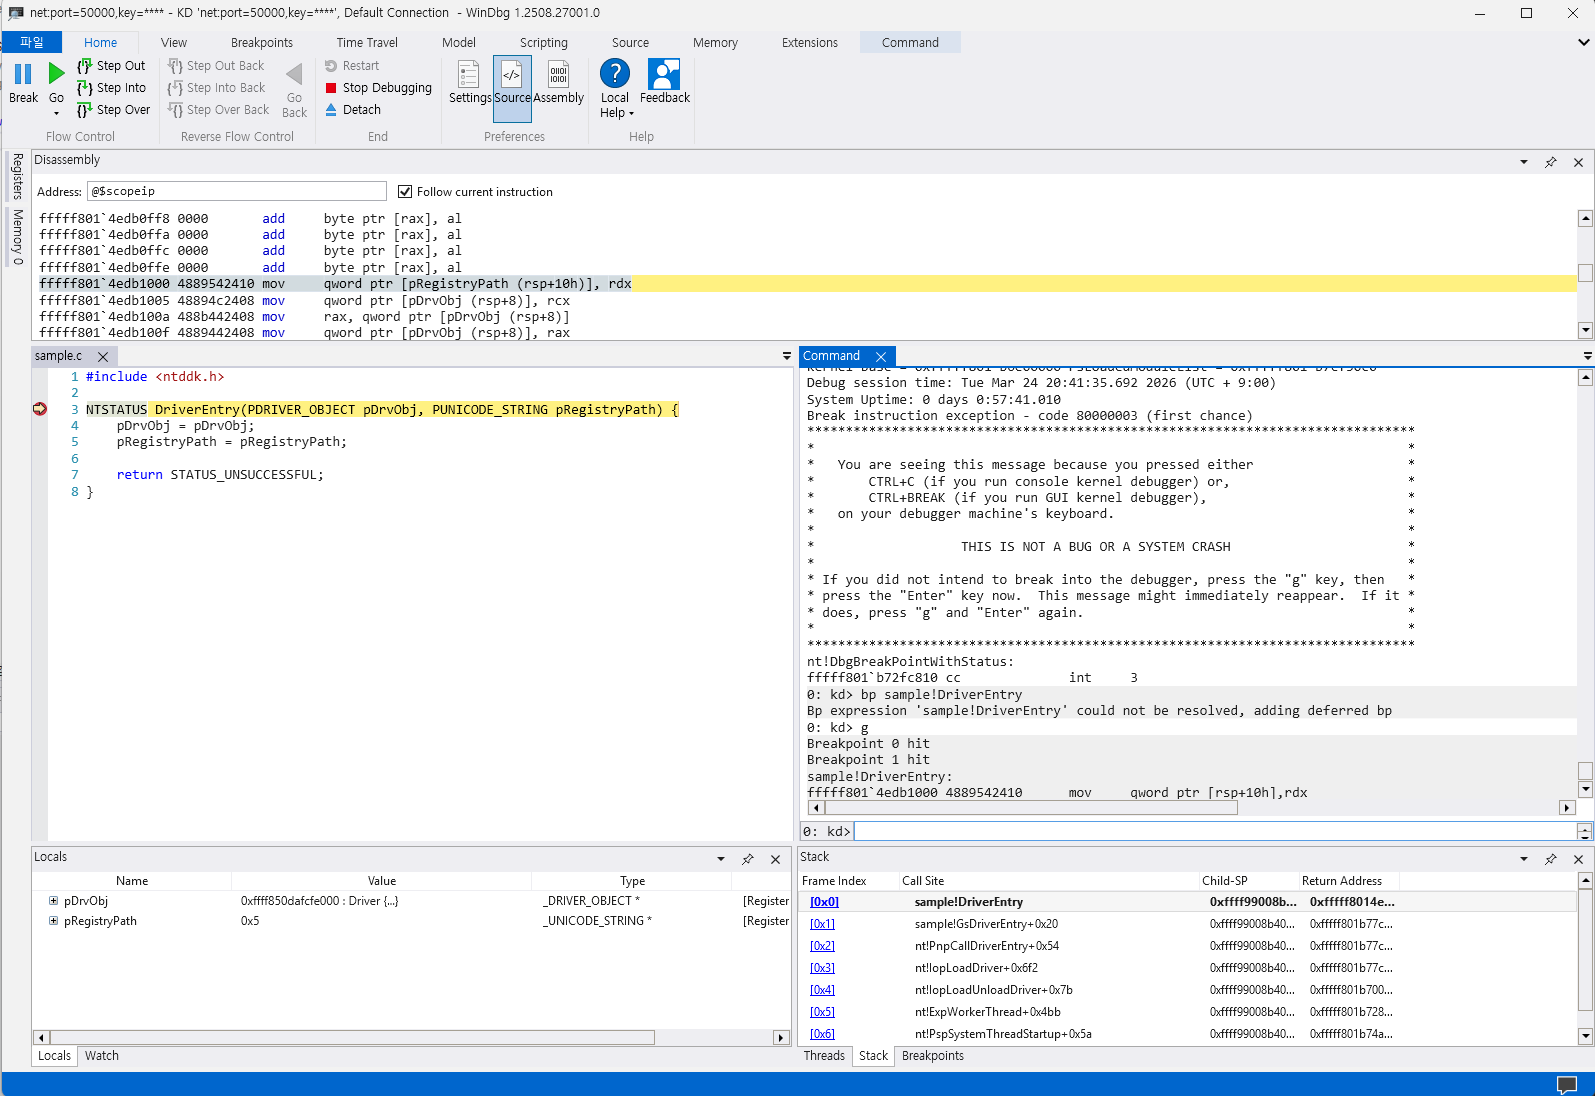The image size is (1595, 1096).
Task: Toggle Follow current instruction checkbox
Action: click(x=405, y=192)
